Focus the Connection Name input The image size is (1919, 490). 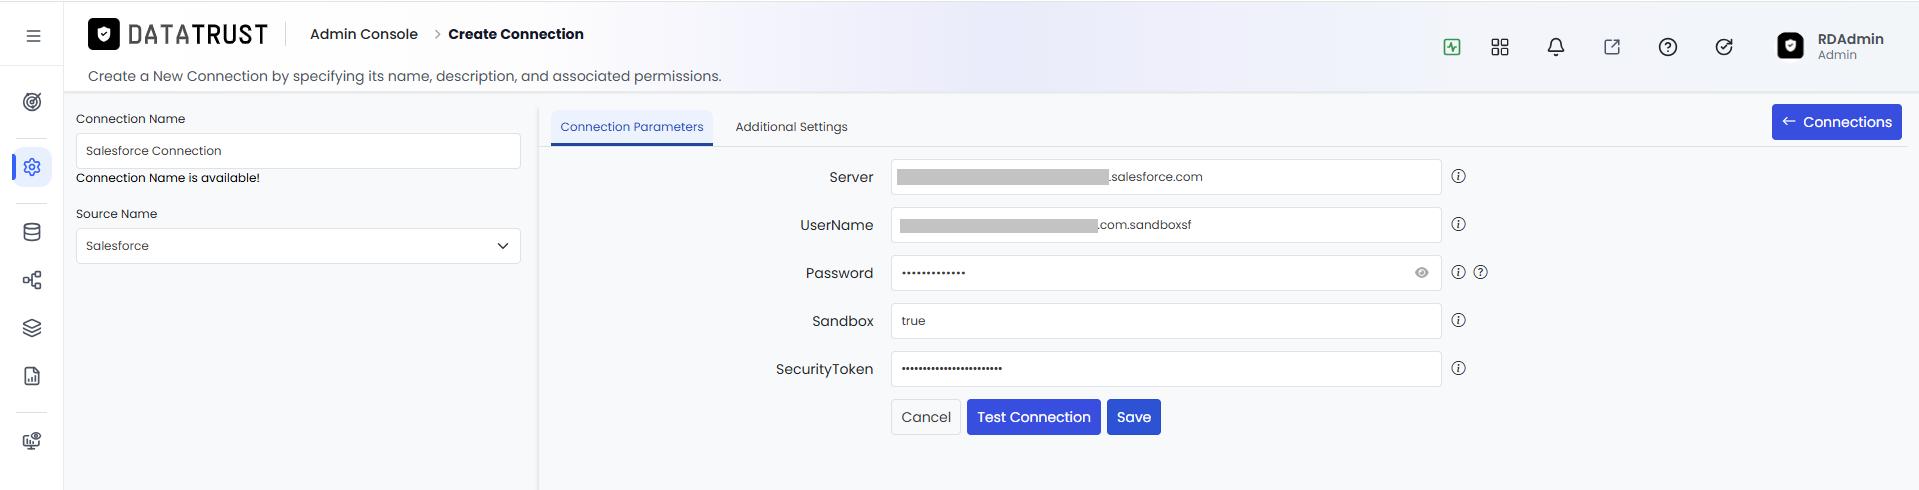298,151
